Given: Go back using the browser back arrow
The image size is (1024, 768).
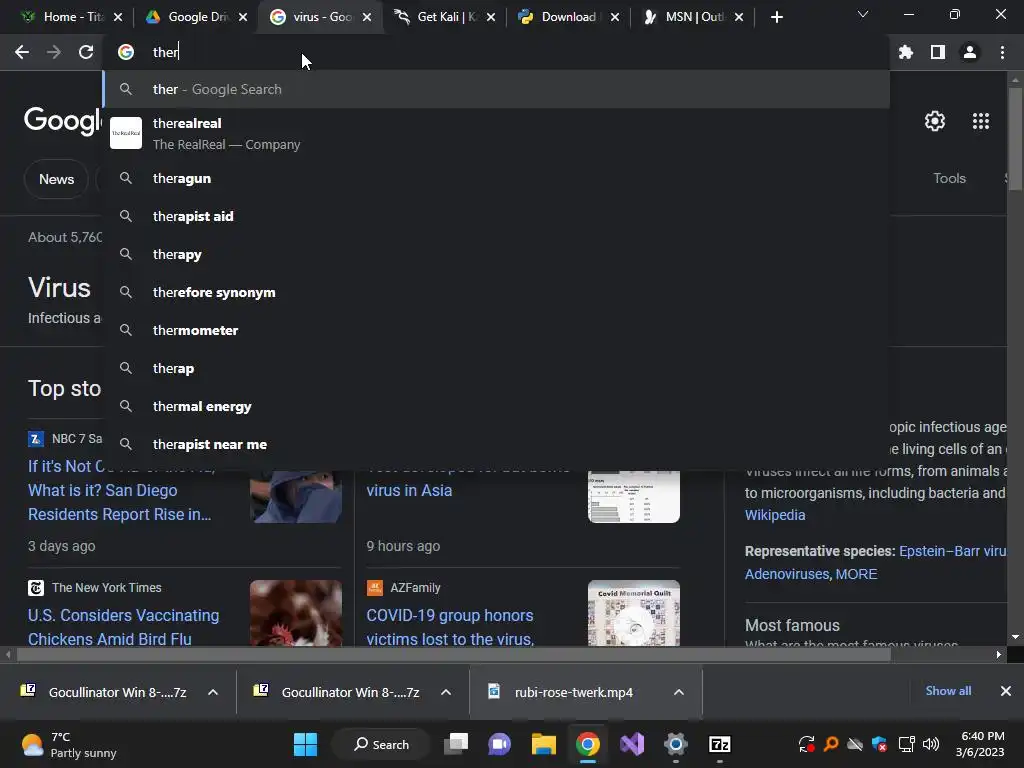Looking at the screenshot, I should [x=22, y=52].
